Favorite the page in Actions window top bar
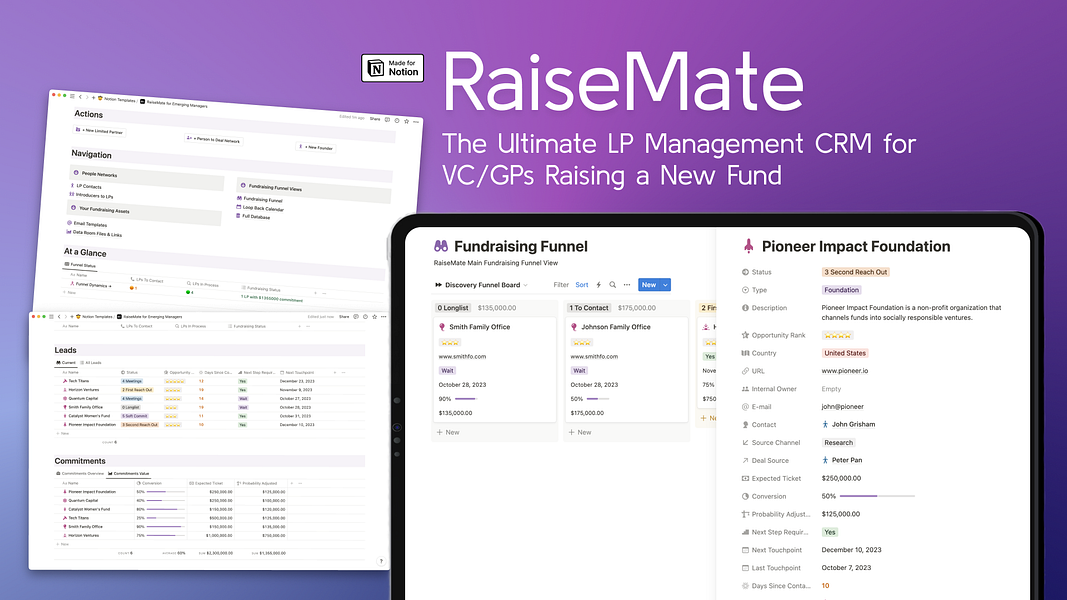 point(406,121)
